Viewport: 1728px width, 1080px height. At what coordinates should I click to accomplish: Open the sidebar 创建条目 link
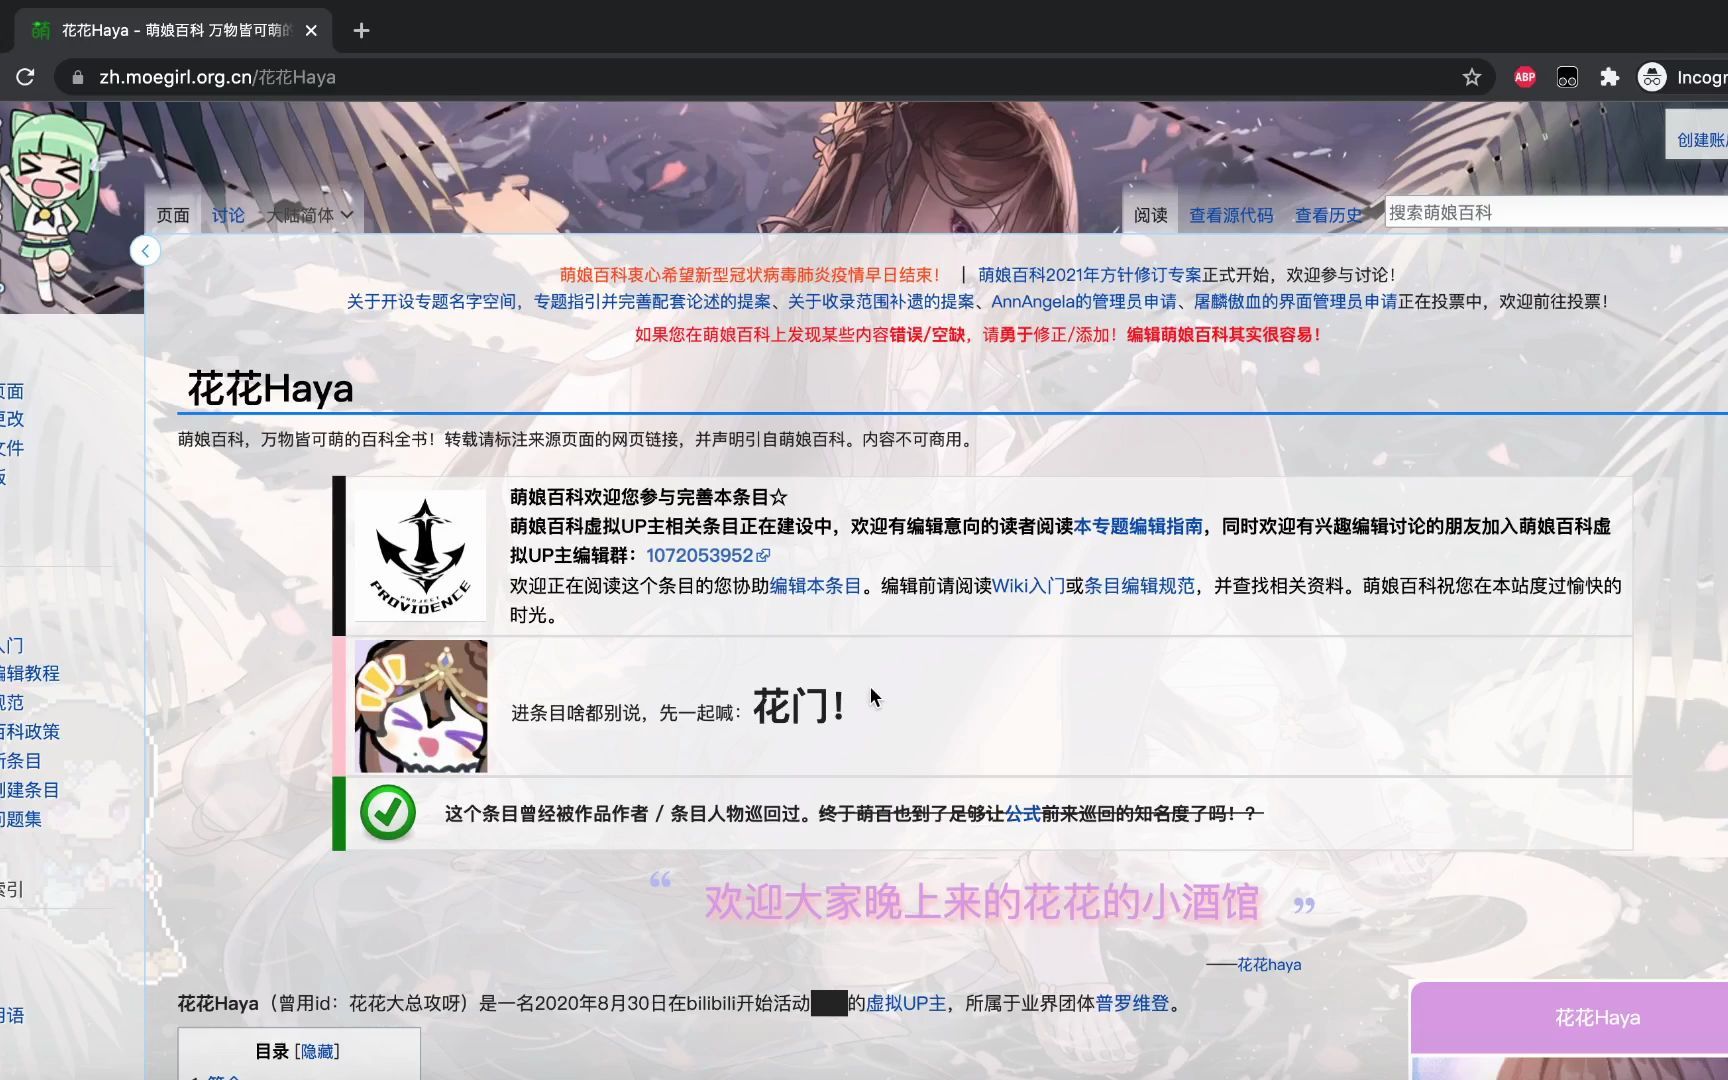point(29,790)
